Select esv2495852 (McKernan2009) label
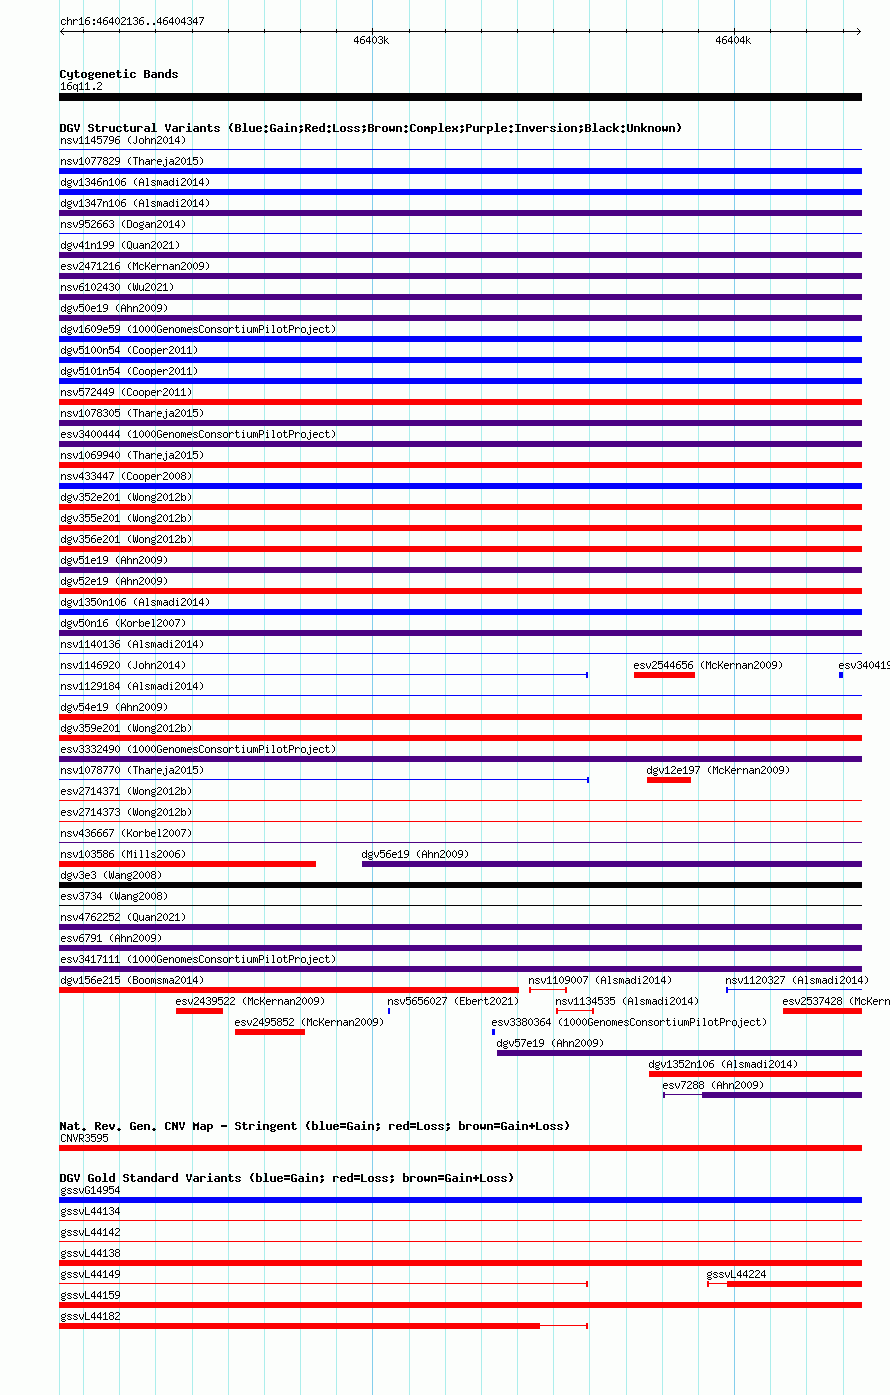Image resolution: width=890 pixels, height=1395 pixels. 309,1022
